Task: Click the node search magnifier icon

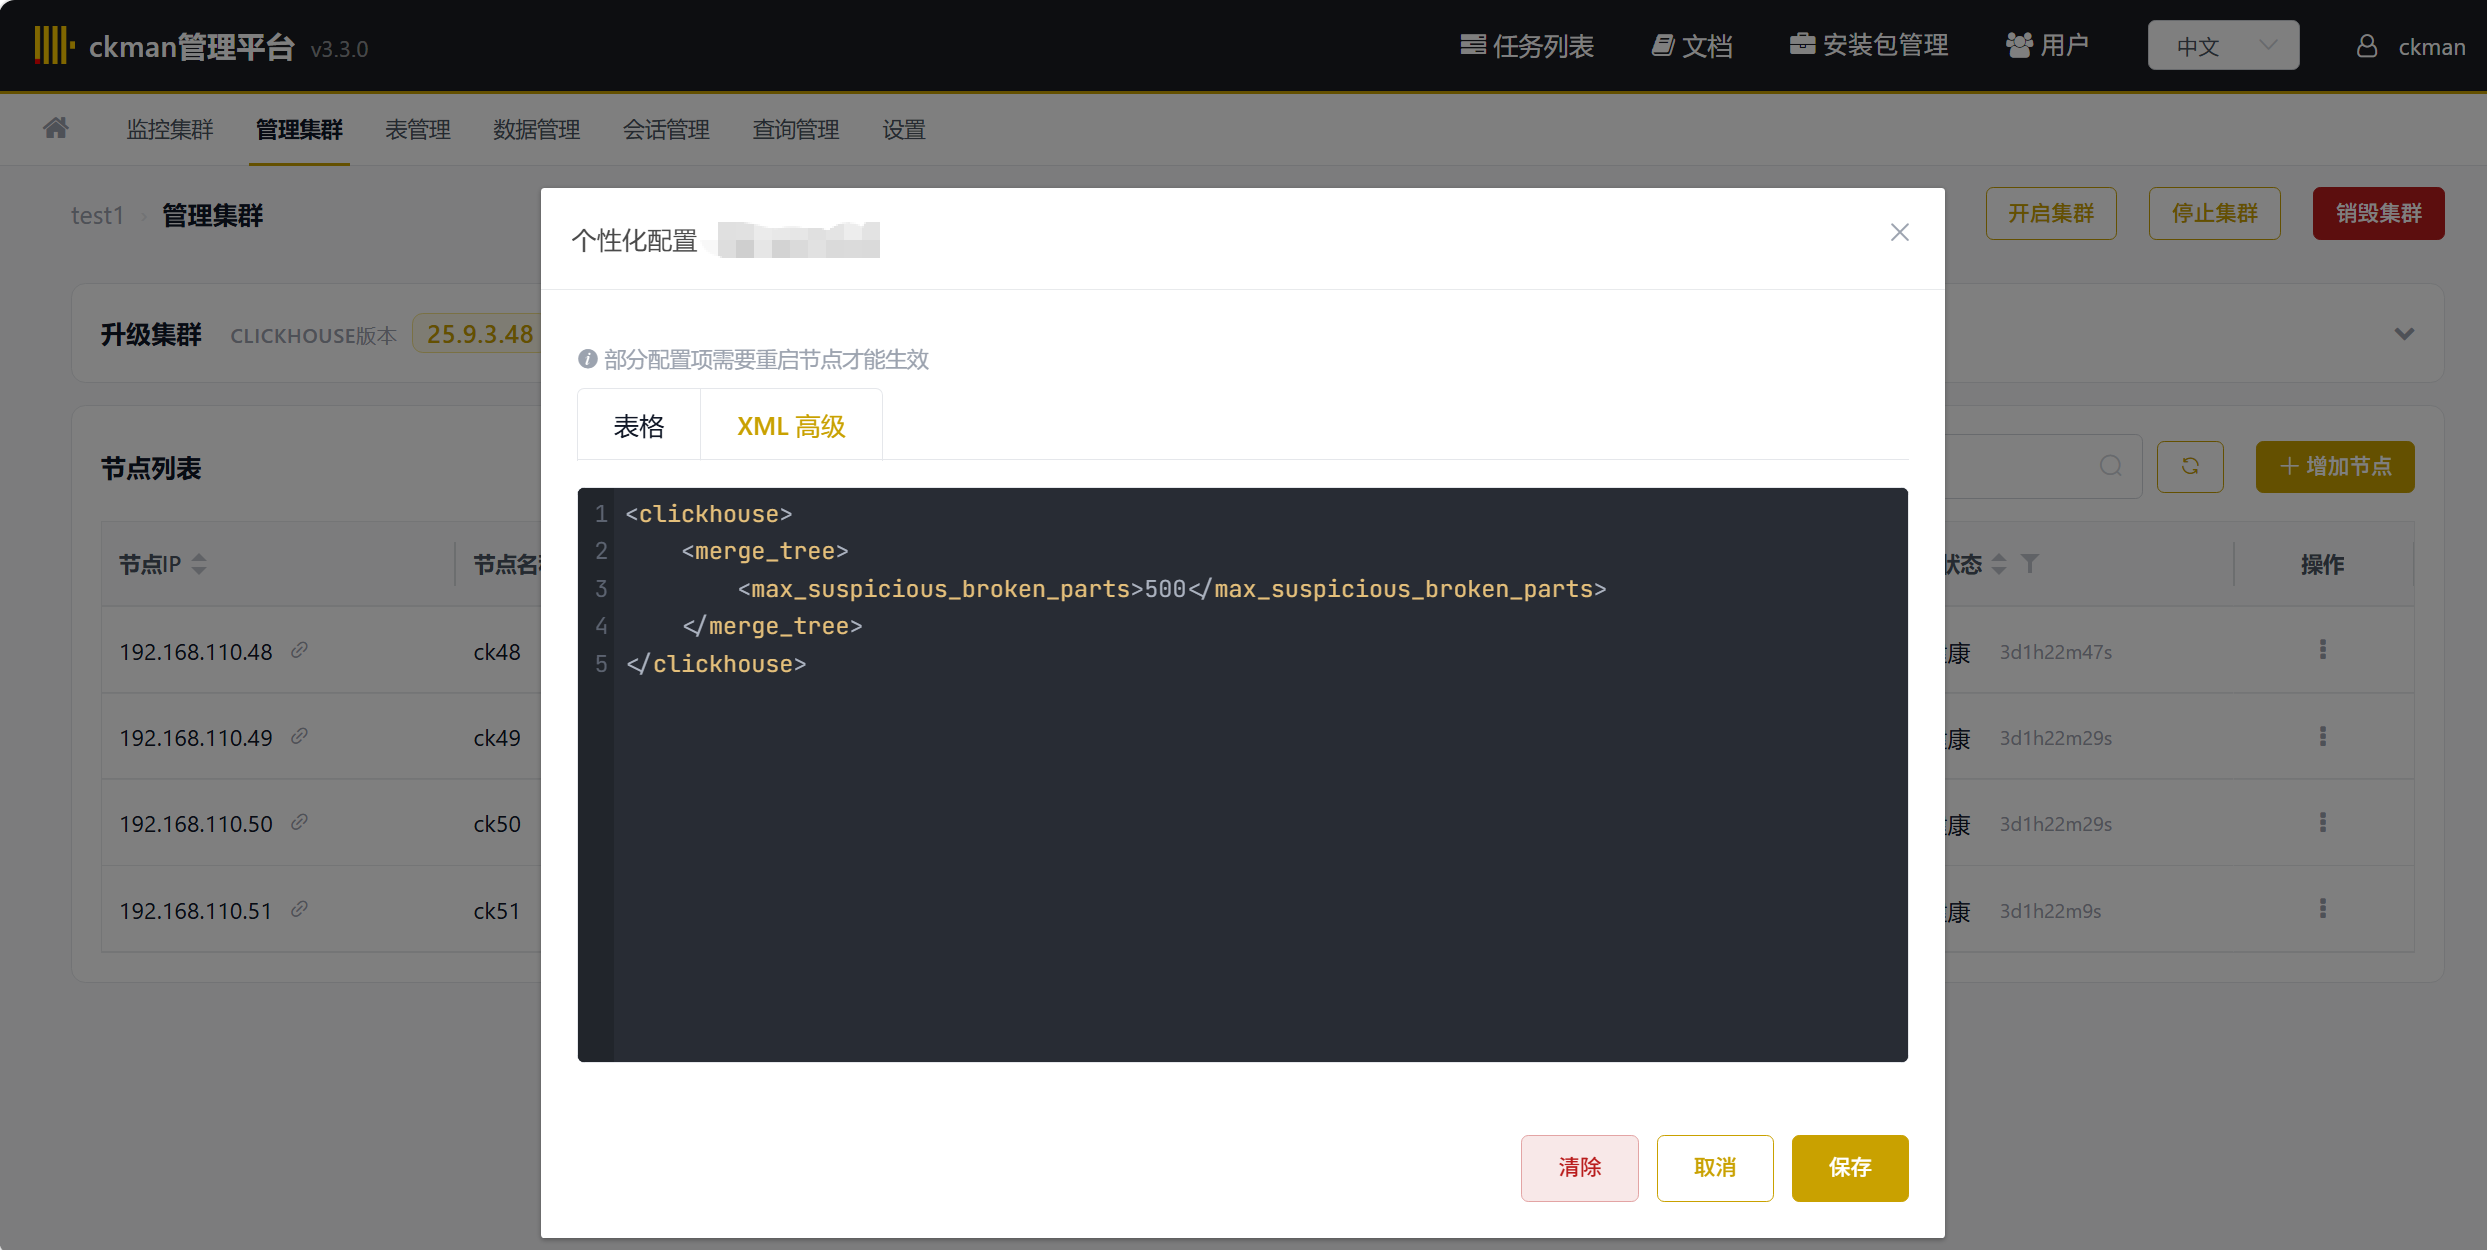Action: pos(2111,466)
